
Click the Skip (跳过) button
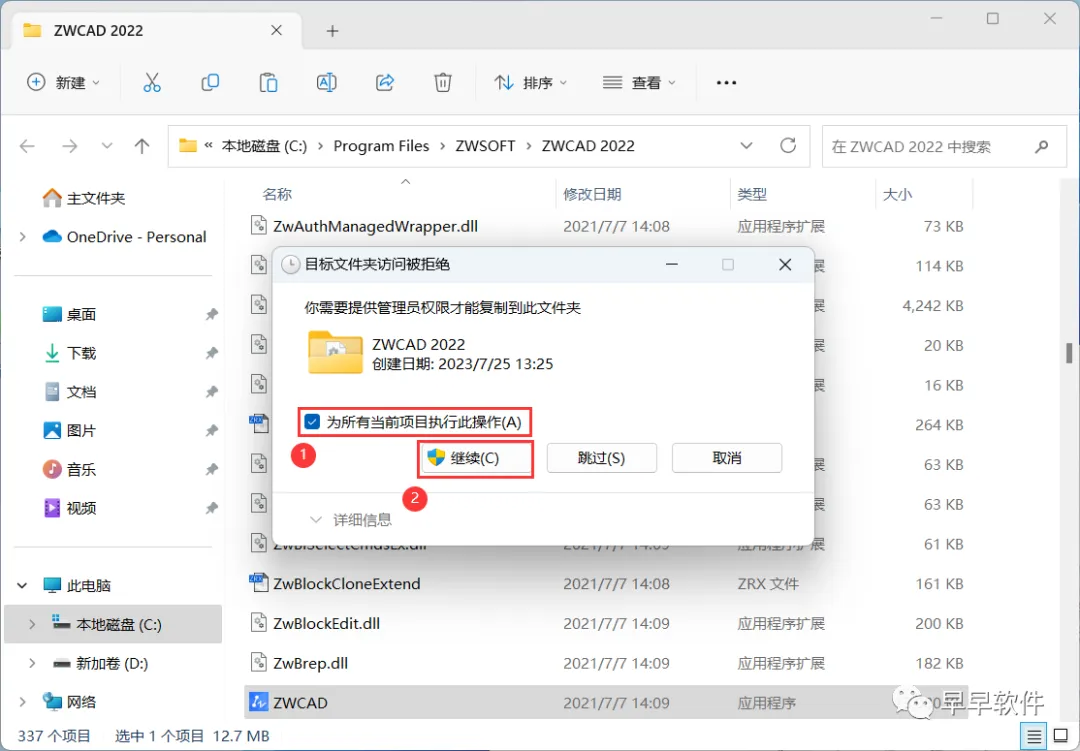click(601, 458)
